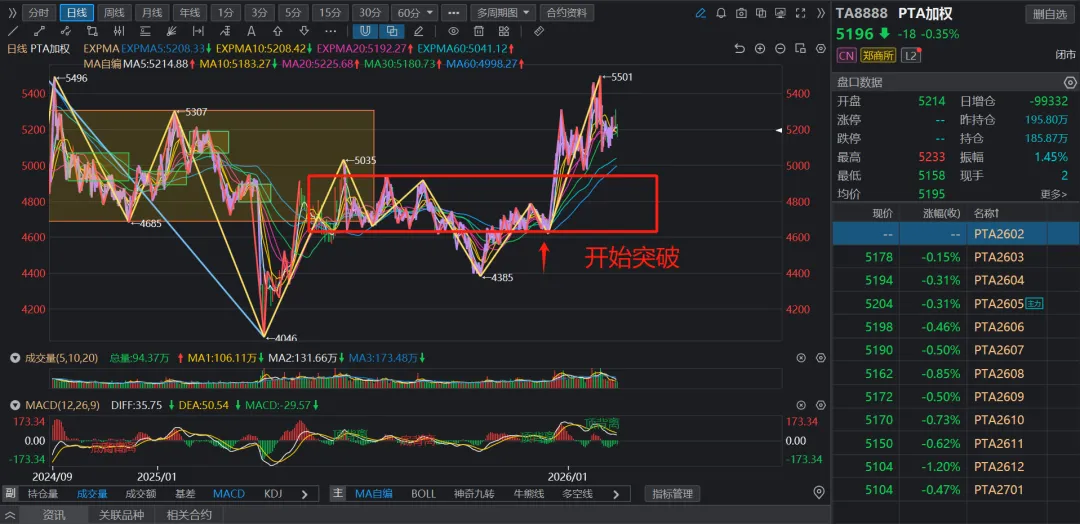Viewport: 1080px width, 524px height.
Task: Select the straight line drawing tool
Action: tap(13, 31)
